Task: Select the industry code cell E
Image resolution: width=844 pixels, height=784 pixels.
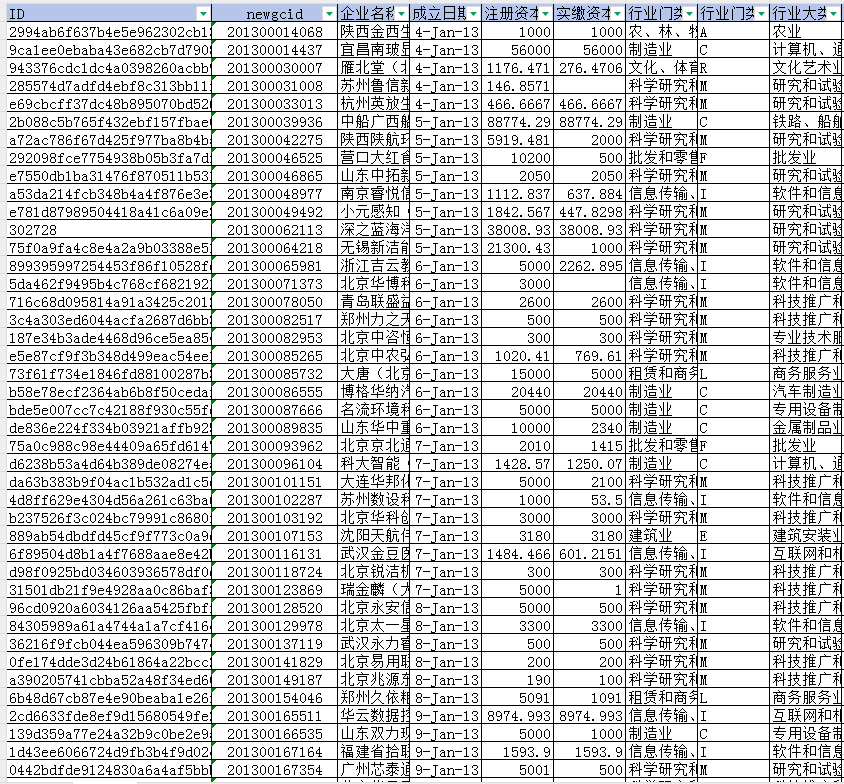Action: 704,536
